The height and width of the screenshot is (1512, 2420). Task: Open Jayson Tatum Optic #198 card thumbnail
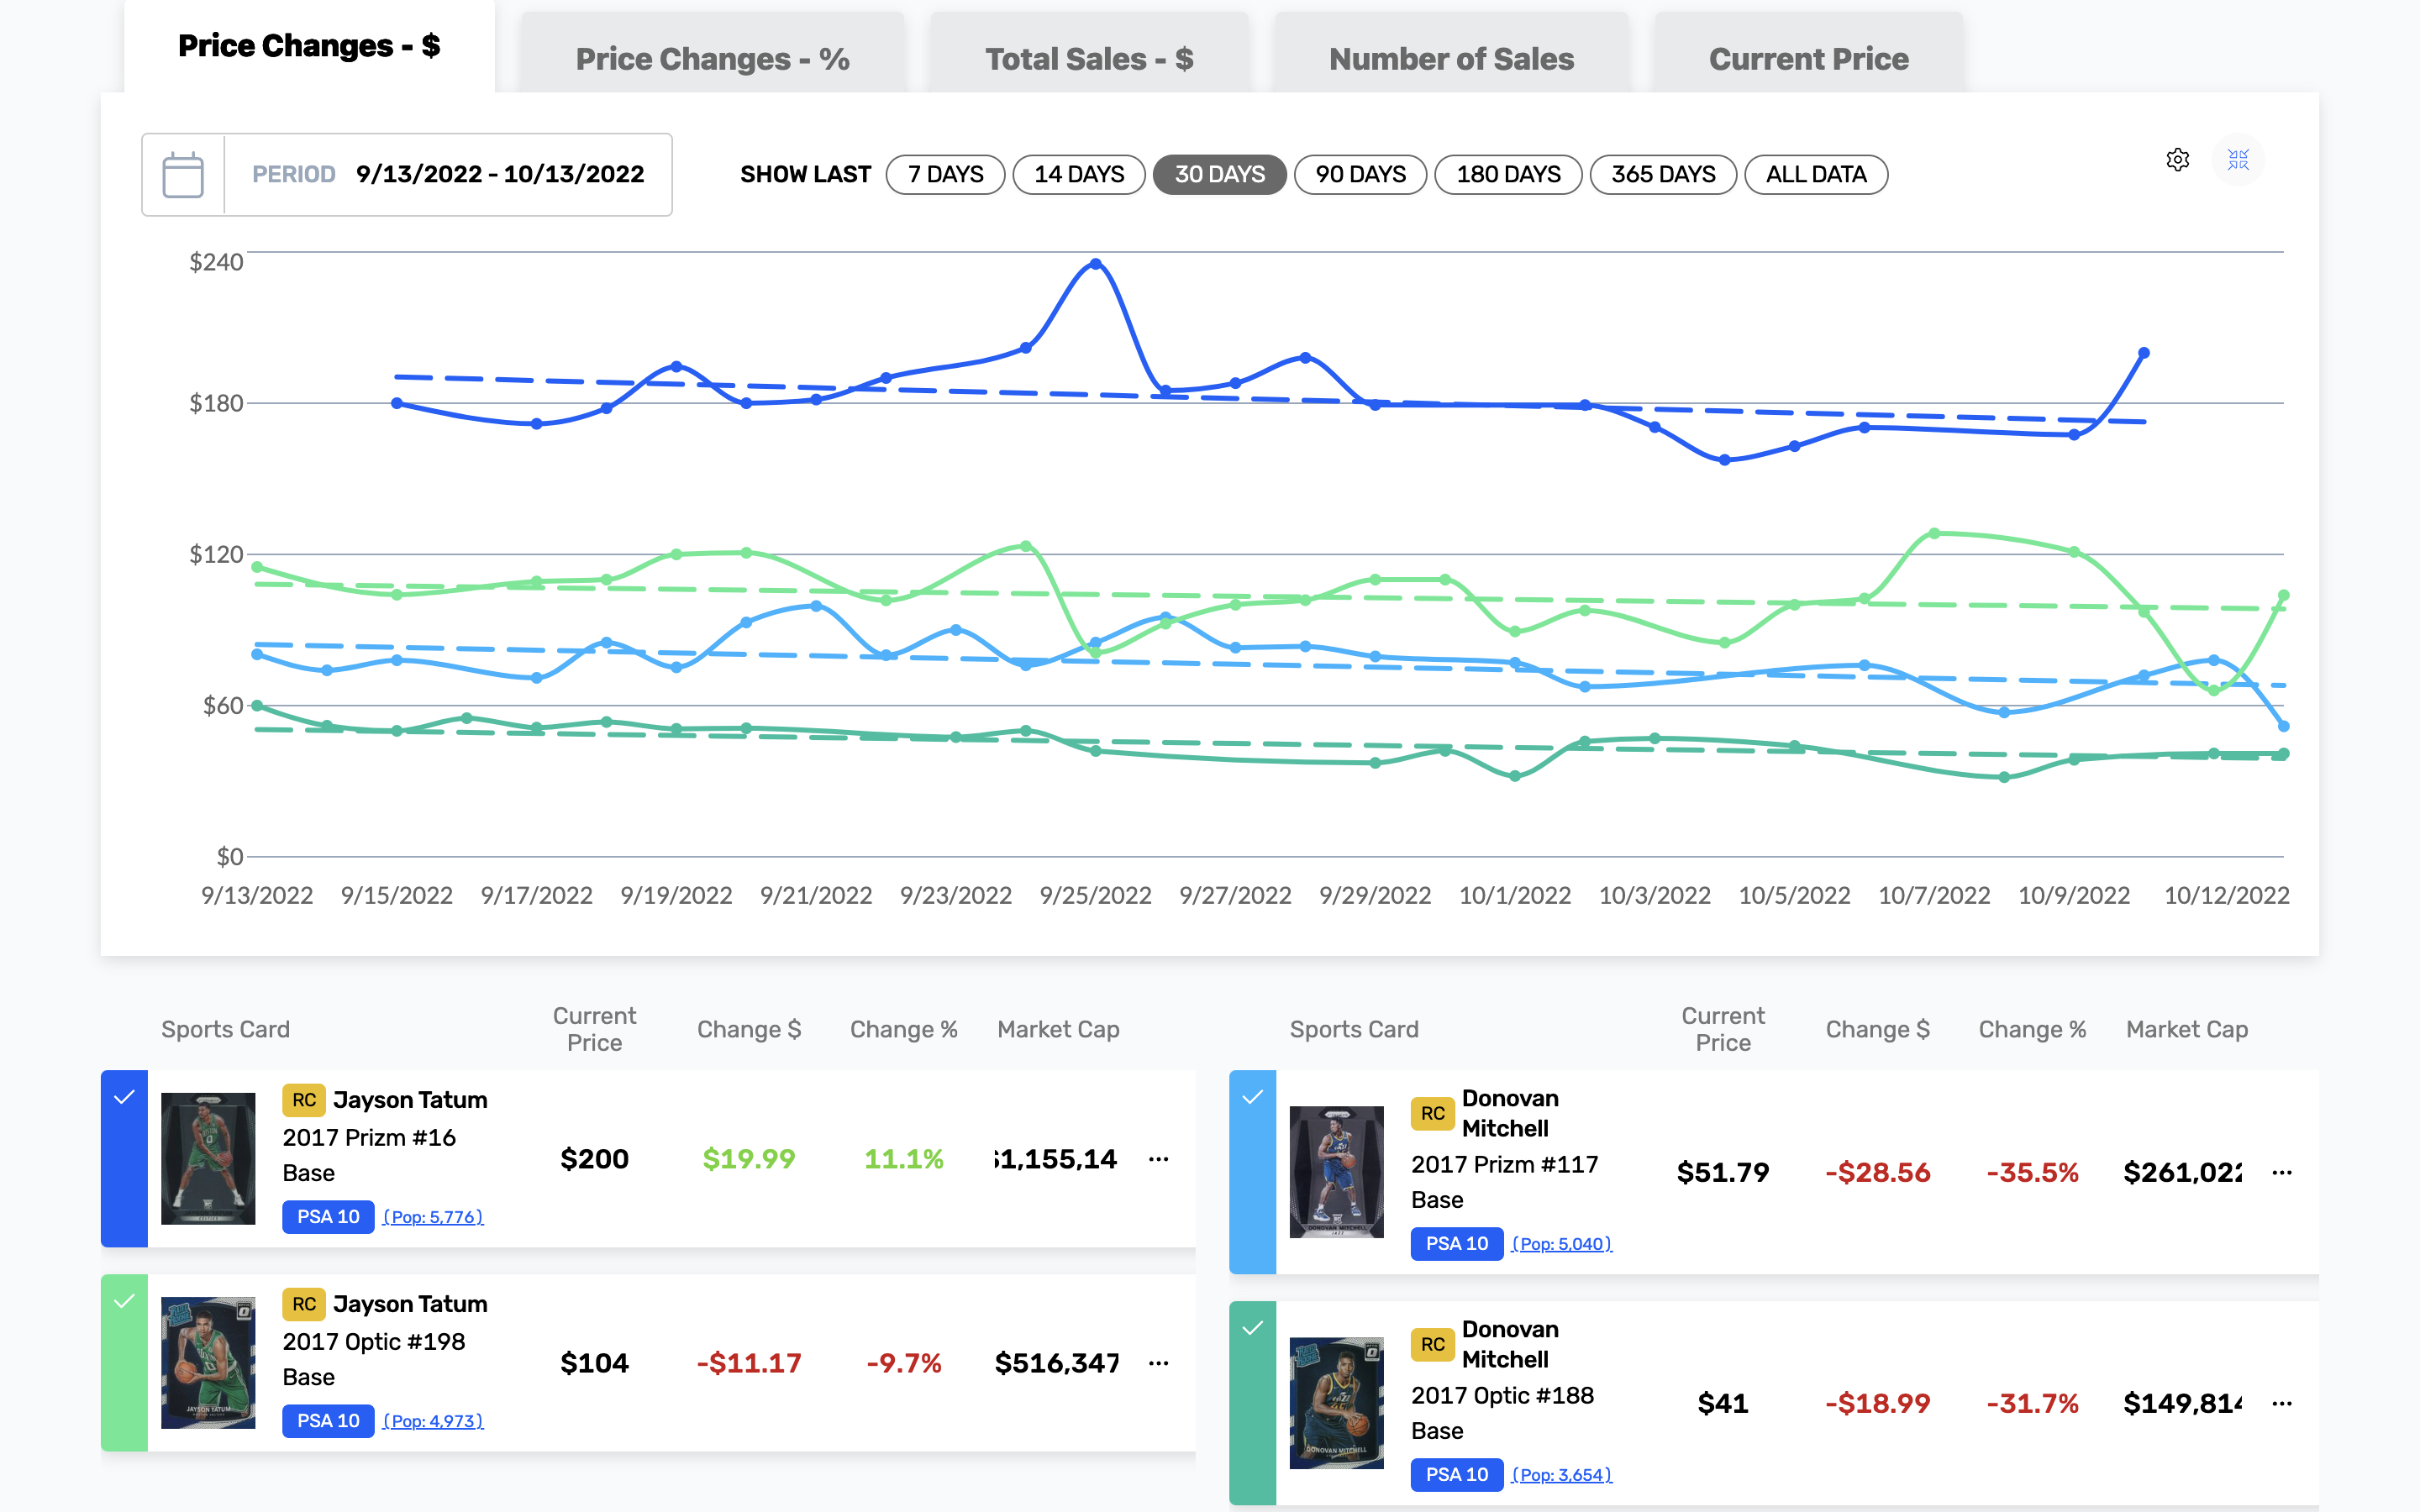pos(208,1363)
